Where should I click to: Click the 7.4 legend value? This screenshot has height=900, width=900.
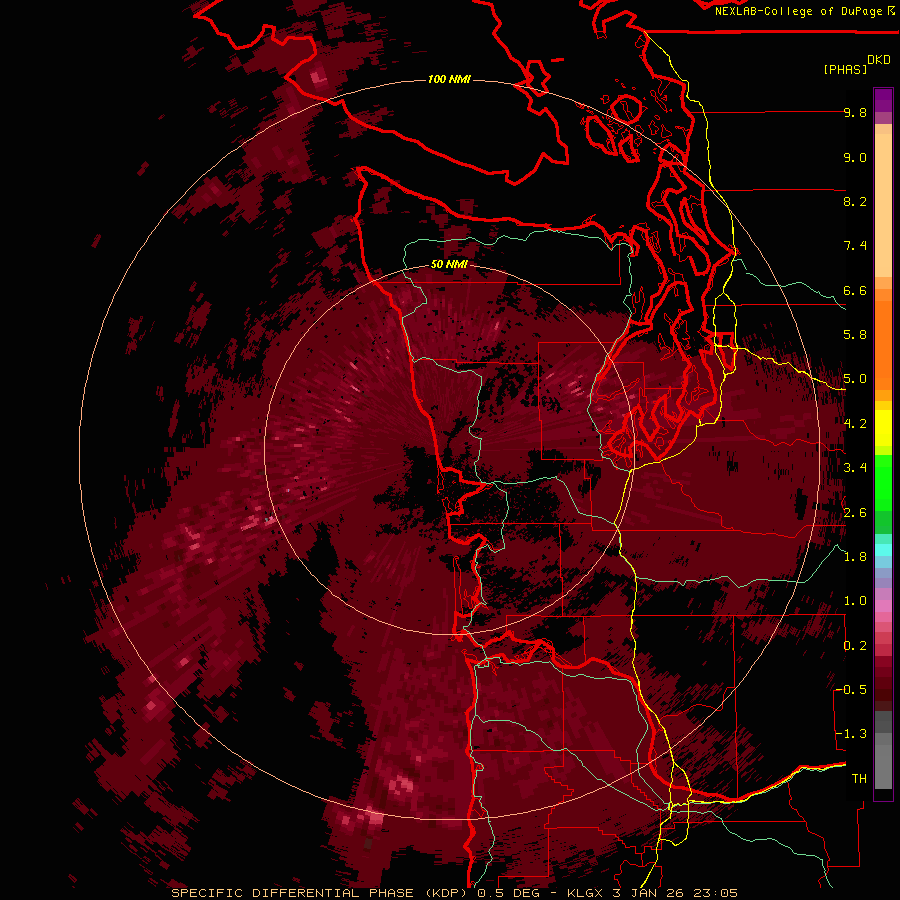point(855,246)
